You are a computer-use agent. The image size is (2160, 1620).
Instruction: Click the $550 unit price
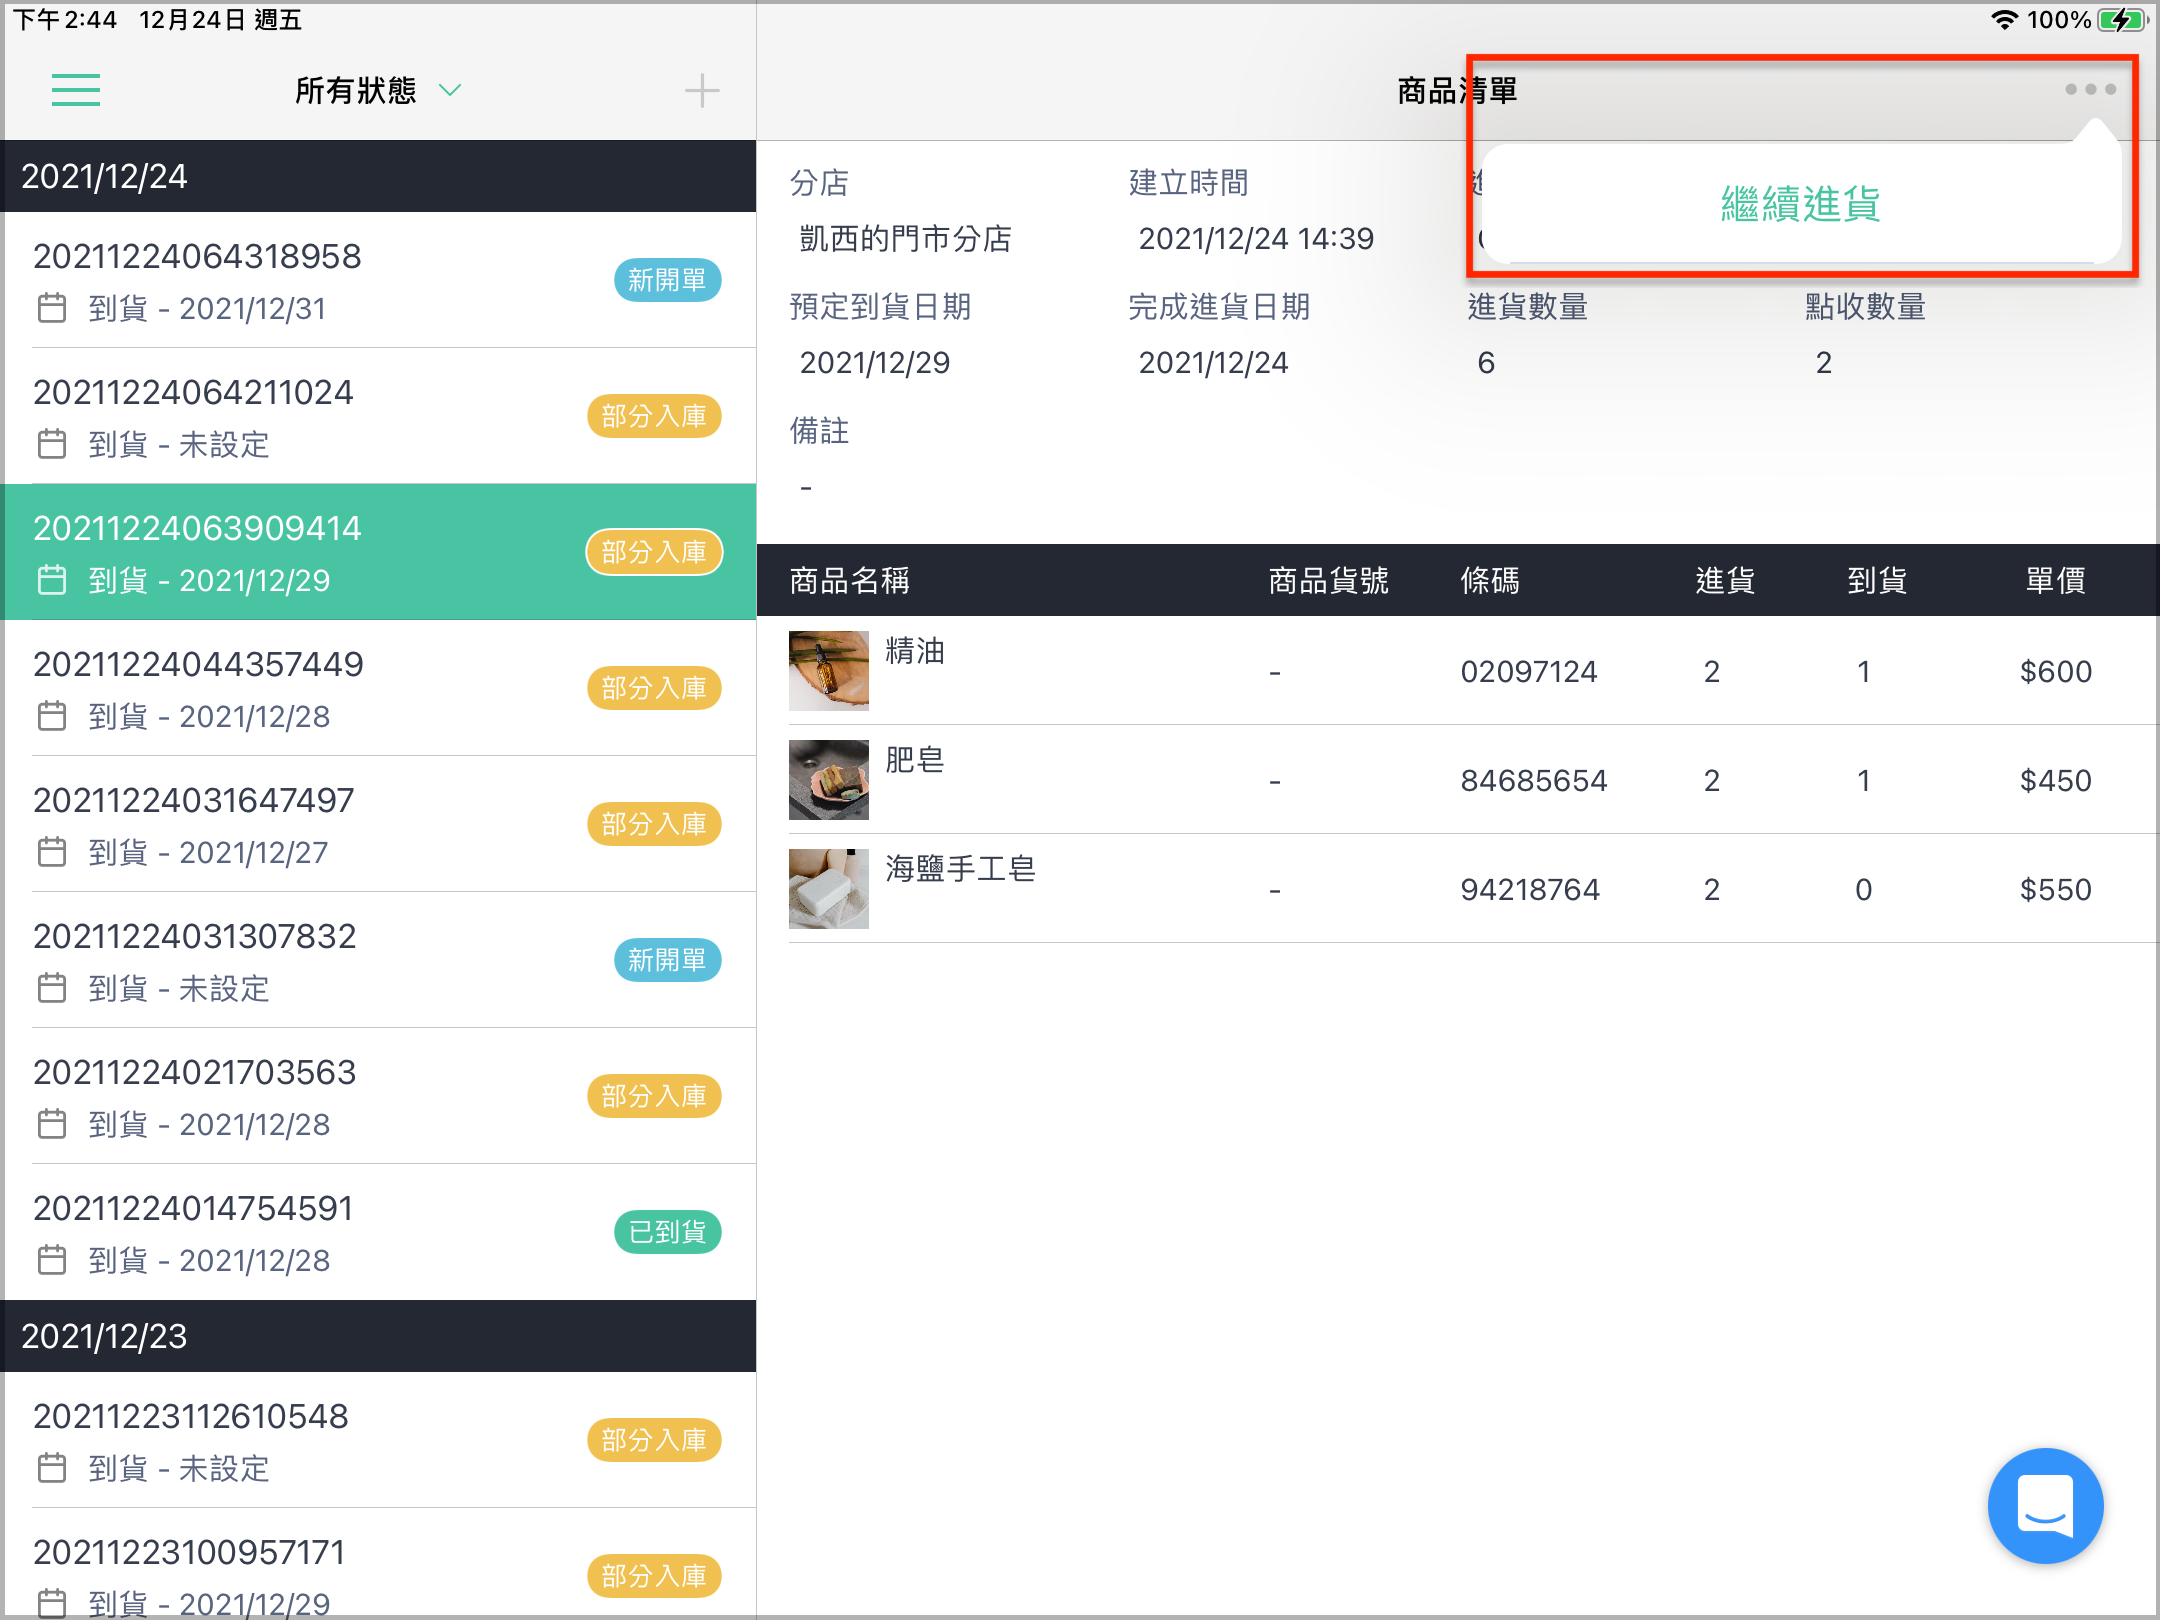(x=2056, y=889)
